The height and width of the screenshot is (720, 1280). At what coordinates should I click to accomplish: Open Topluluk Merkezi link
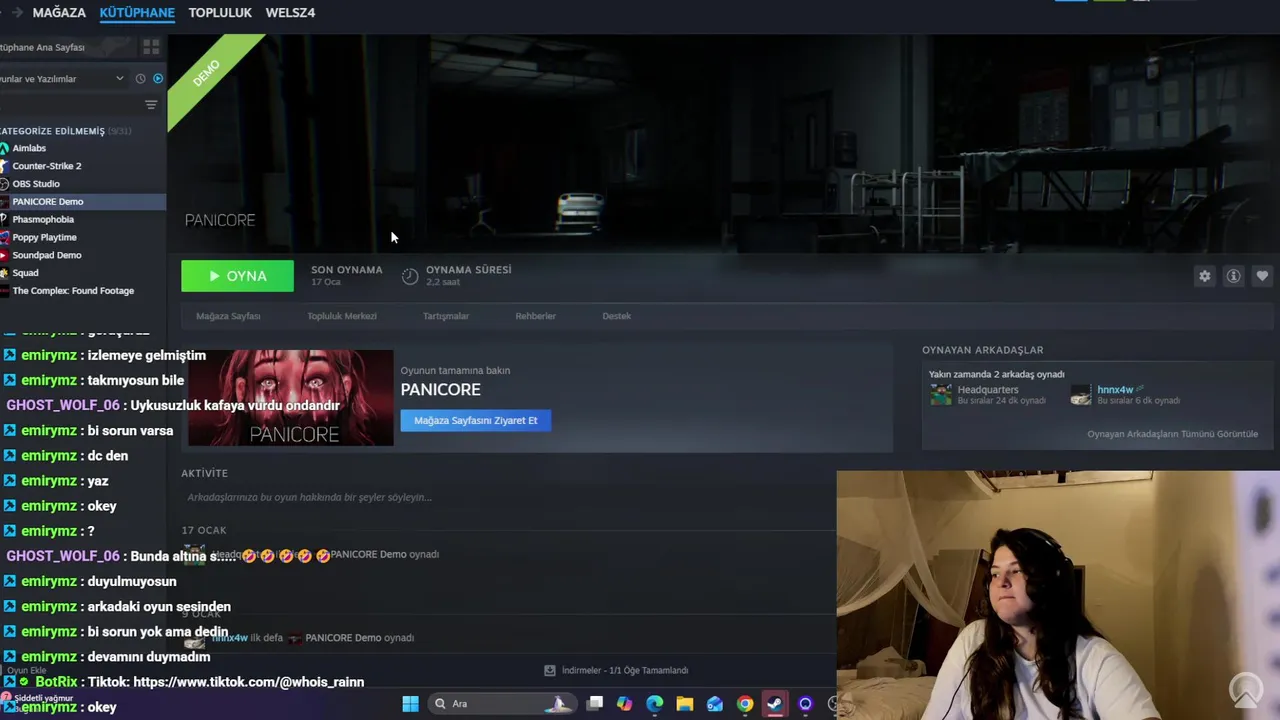click(342, 316)
